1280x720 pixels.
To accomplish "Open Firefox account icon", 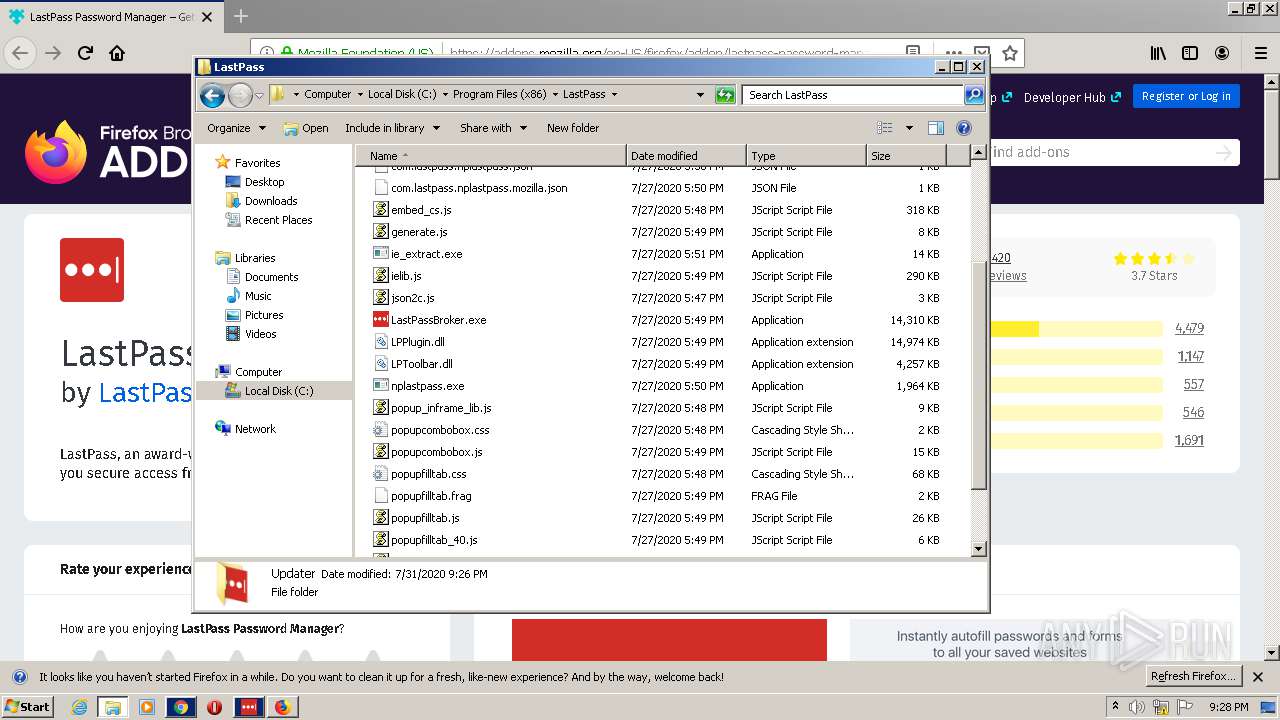I will [1222, 53].
